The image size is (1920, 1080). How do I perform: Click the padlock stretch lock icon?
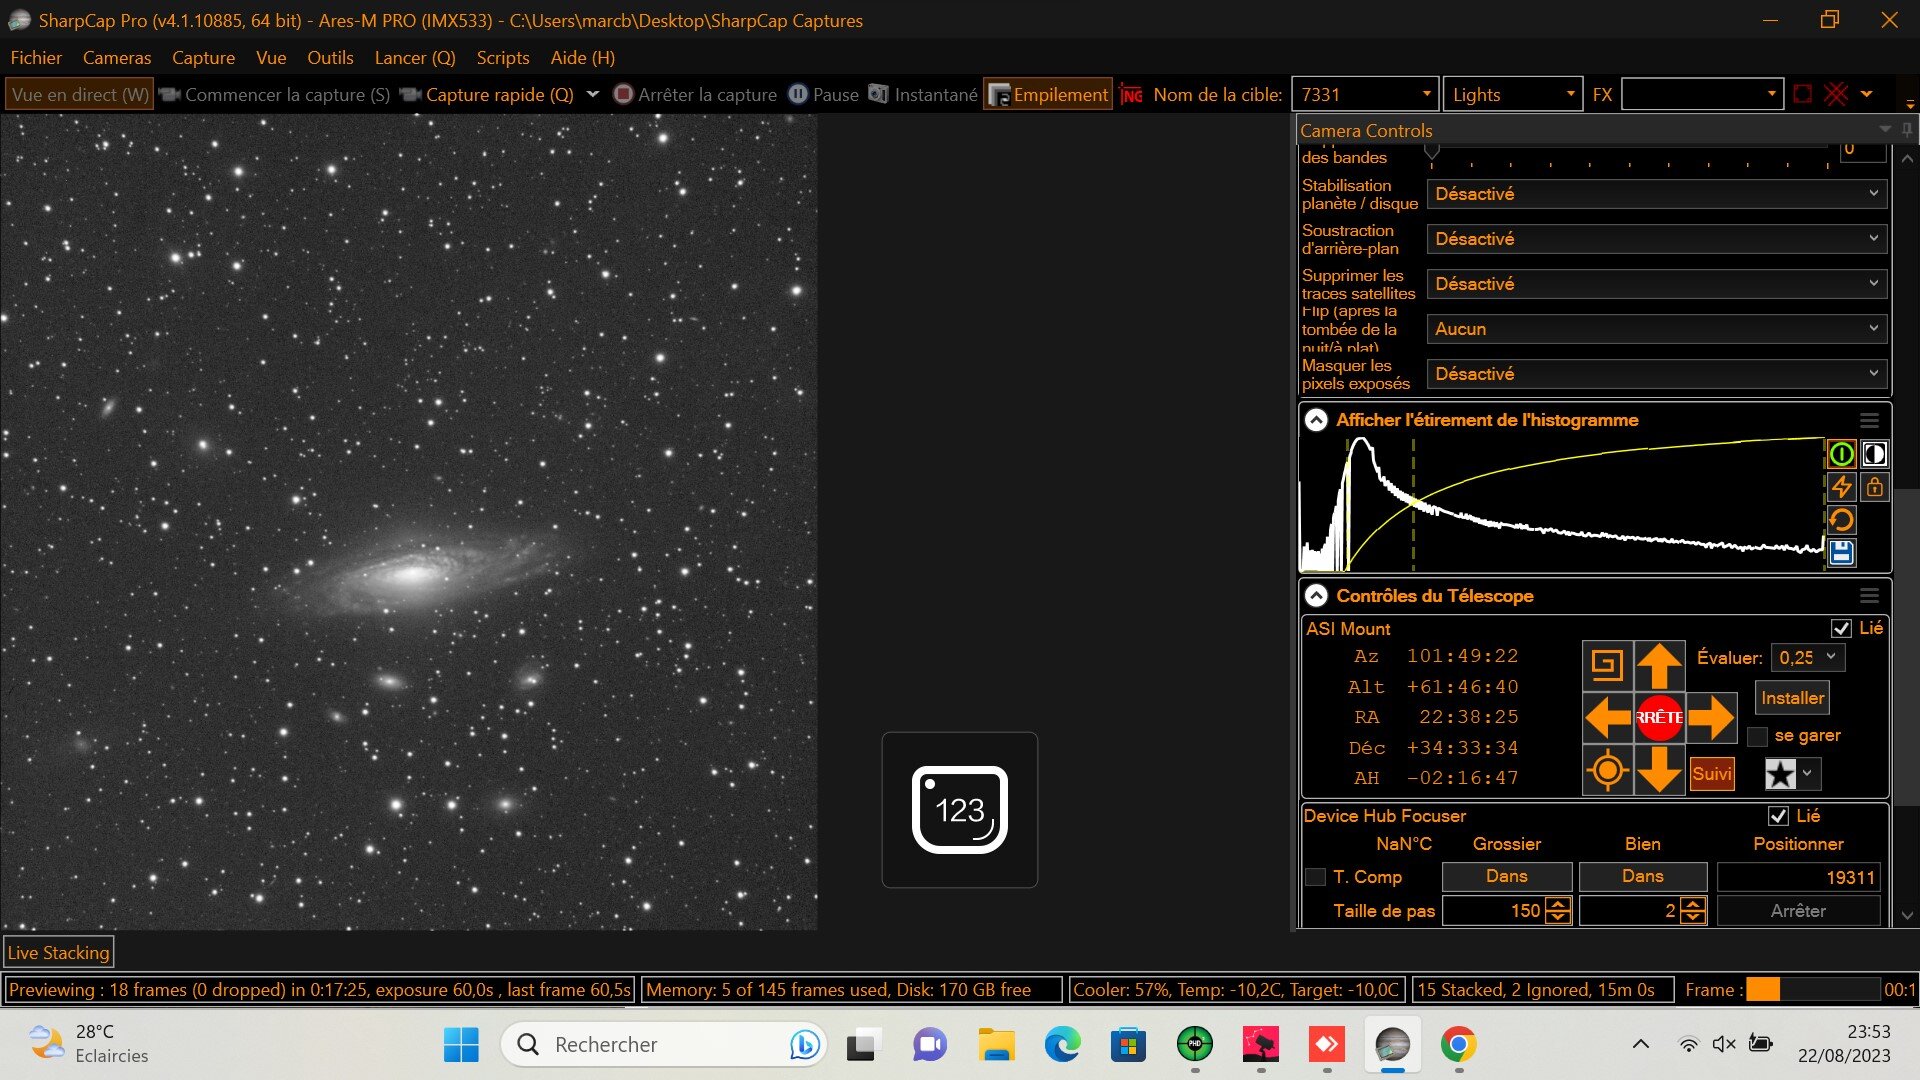pos(1874,487)
